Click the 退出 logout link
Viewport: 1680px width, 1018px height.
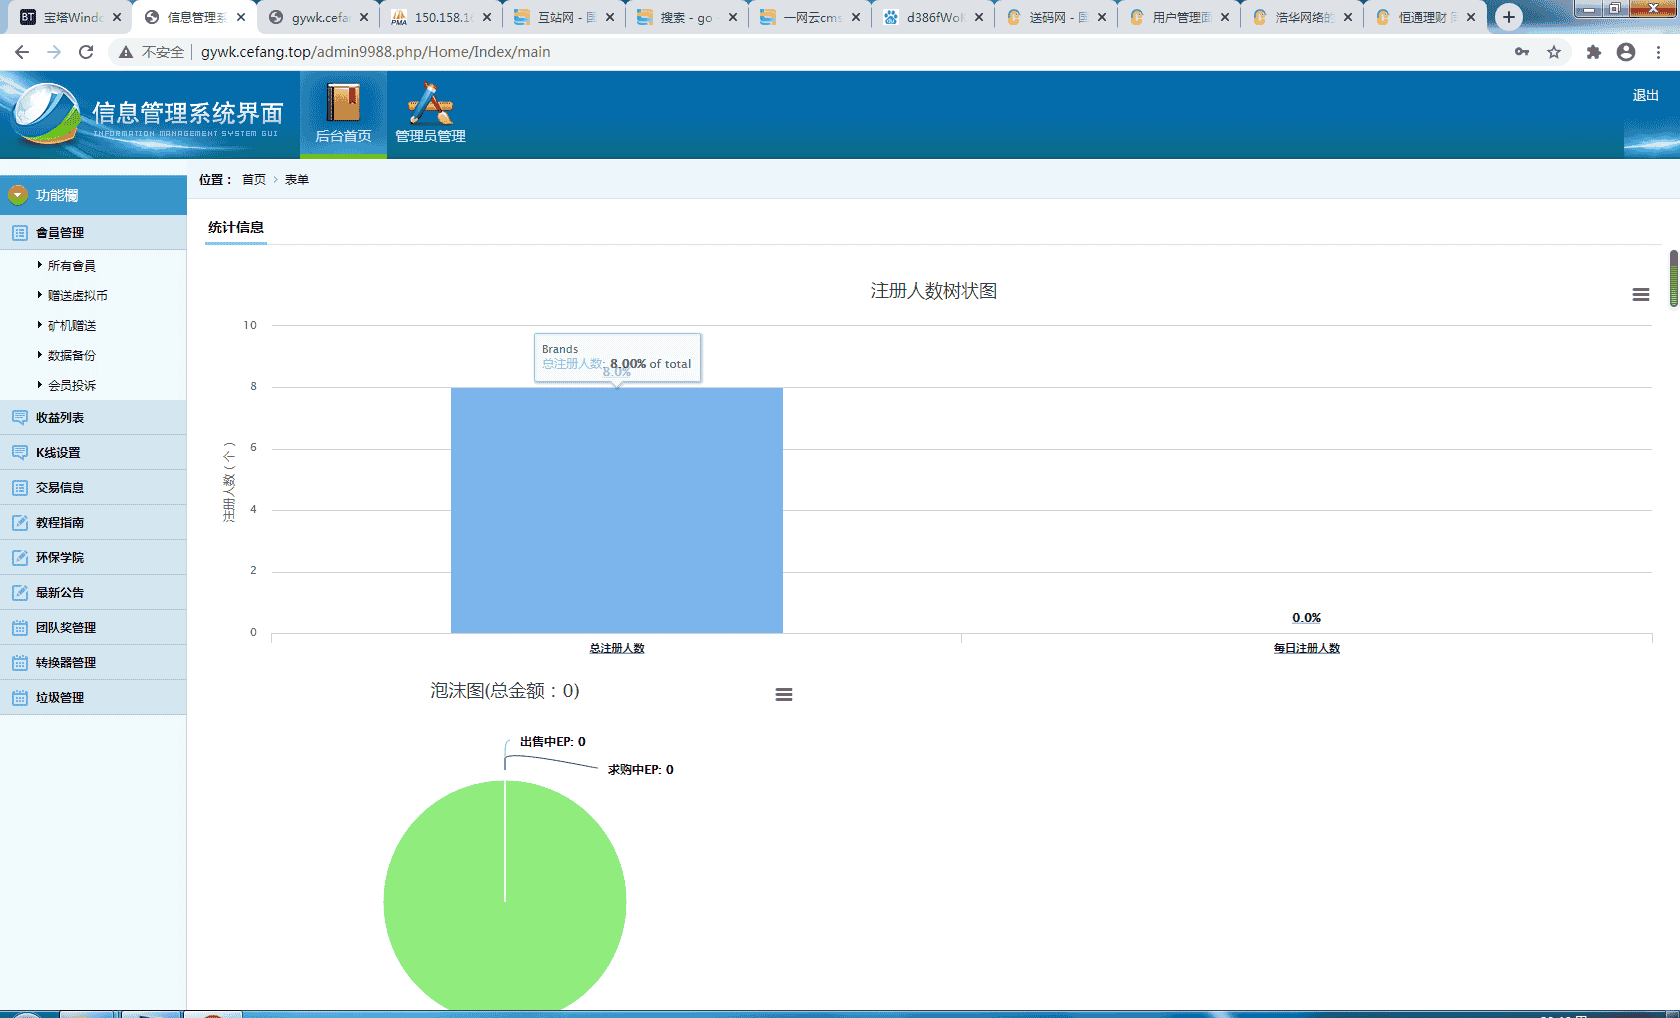[1645, 95]
